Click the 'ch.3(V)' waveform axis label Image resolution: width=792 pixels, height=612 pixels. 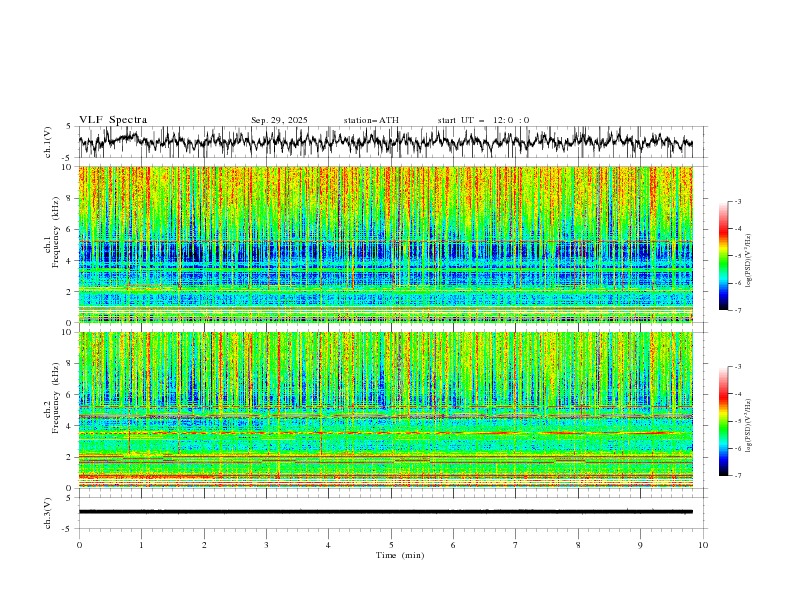(x=48, y=513)
